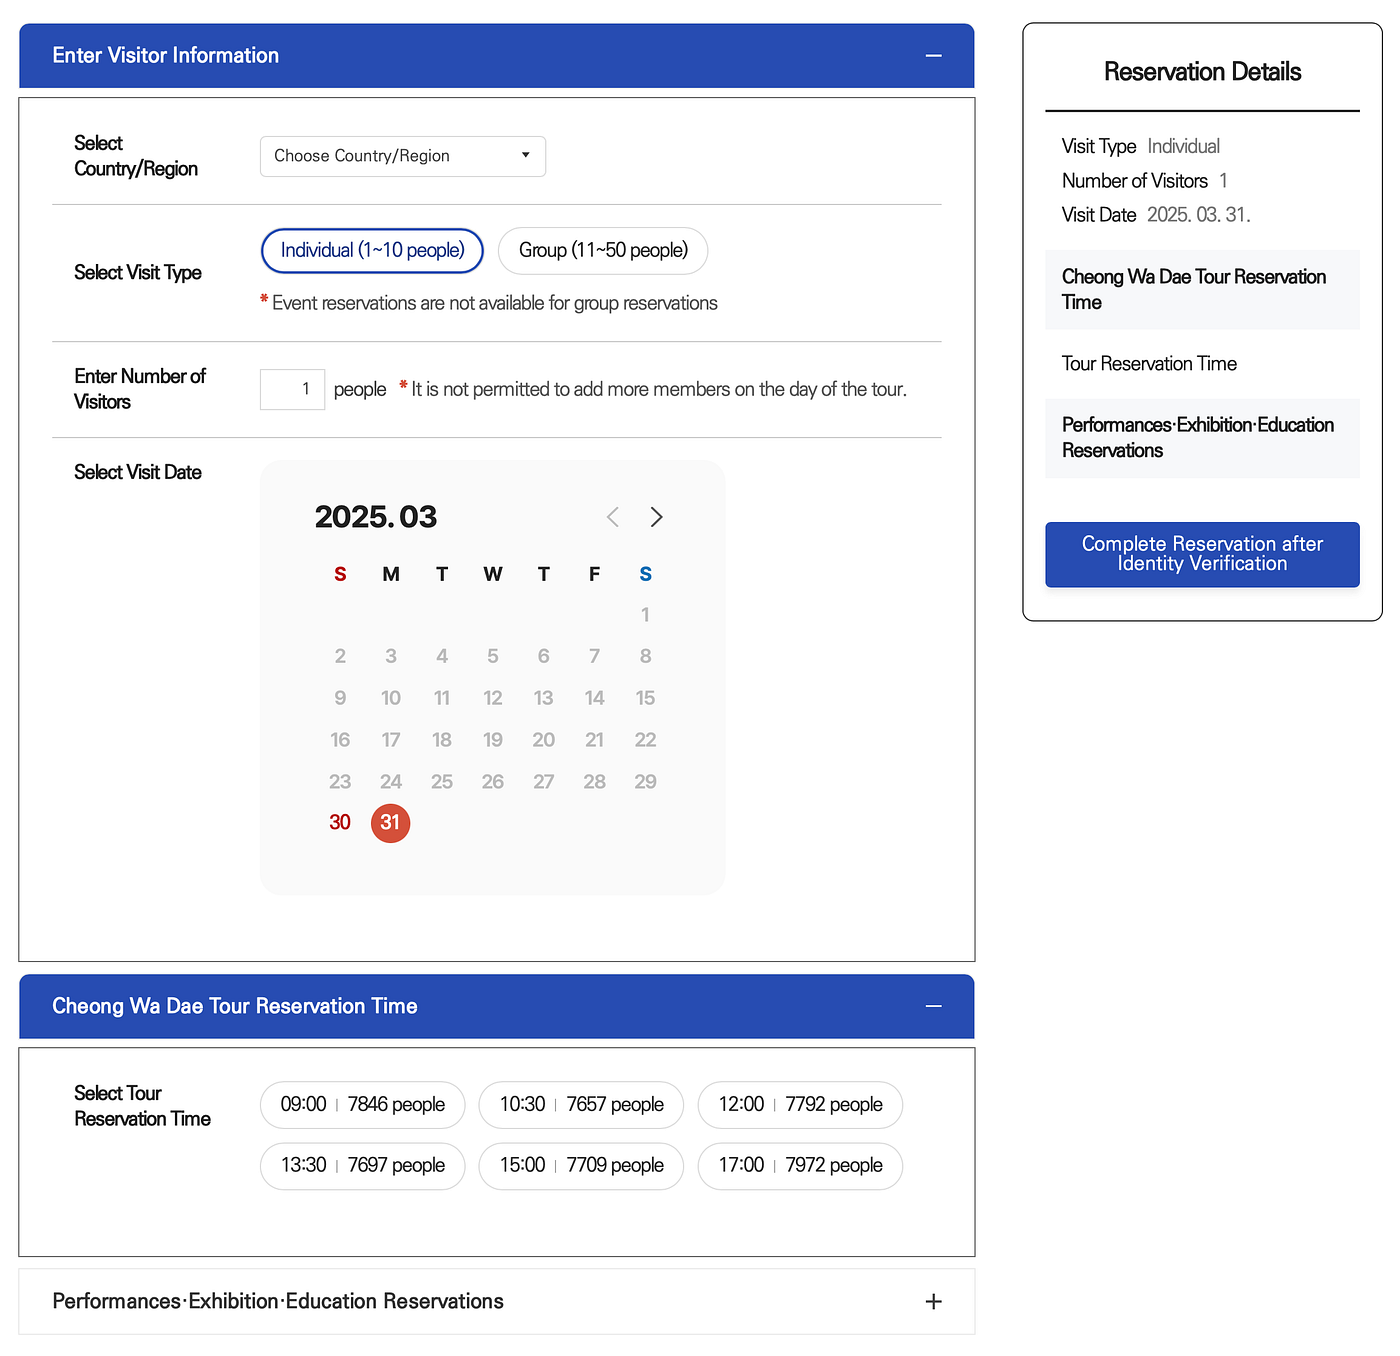The image size is (1400, 1356).
Task: Click the Performances·Exhibition·Education Reservations summary row
Action: point(1202,438)
